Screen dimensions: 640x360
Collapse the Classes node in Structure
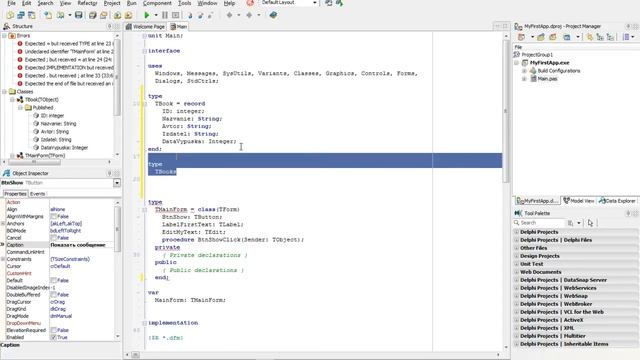[x=4, y=92]
